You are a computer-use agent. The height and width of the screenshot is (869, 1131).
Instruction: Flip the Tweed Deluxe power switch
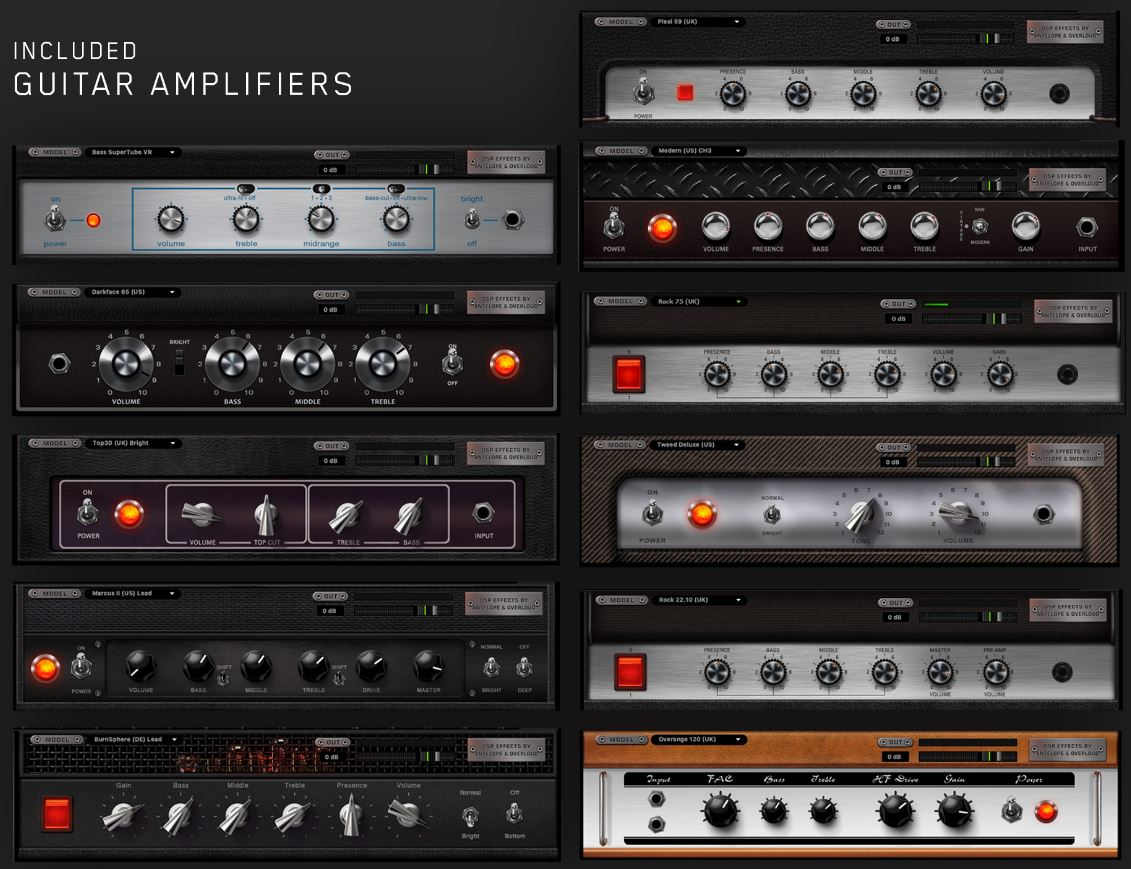(x=652, y=513)
